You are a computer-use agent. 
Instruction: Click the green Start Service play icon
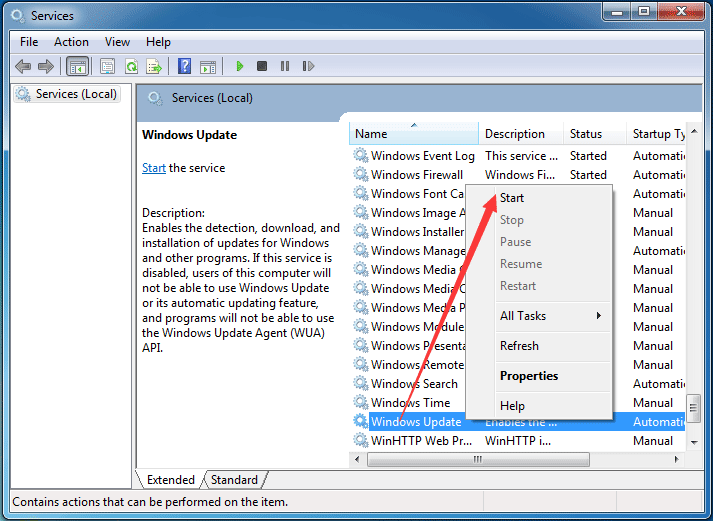tap(240, 66)
